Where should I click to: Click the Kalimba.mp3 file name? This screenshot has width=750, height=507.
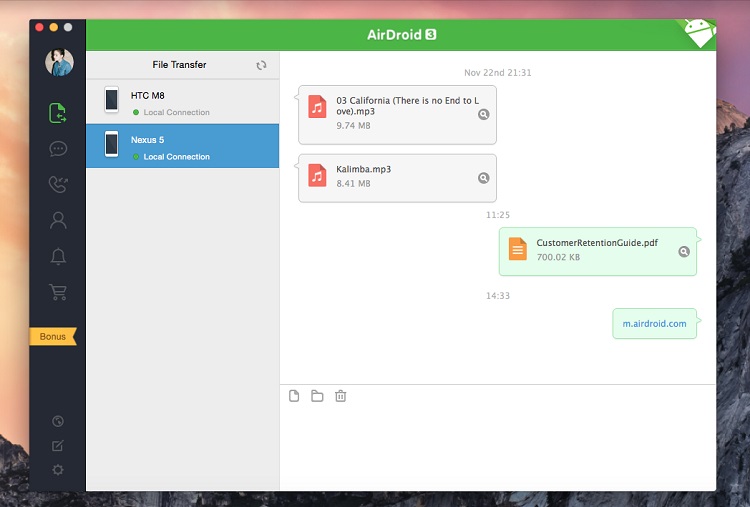[364, 169]
